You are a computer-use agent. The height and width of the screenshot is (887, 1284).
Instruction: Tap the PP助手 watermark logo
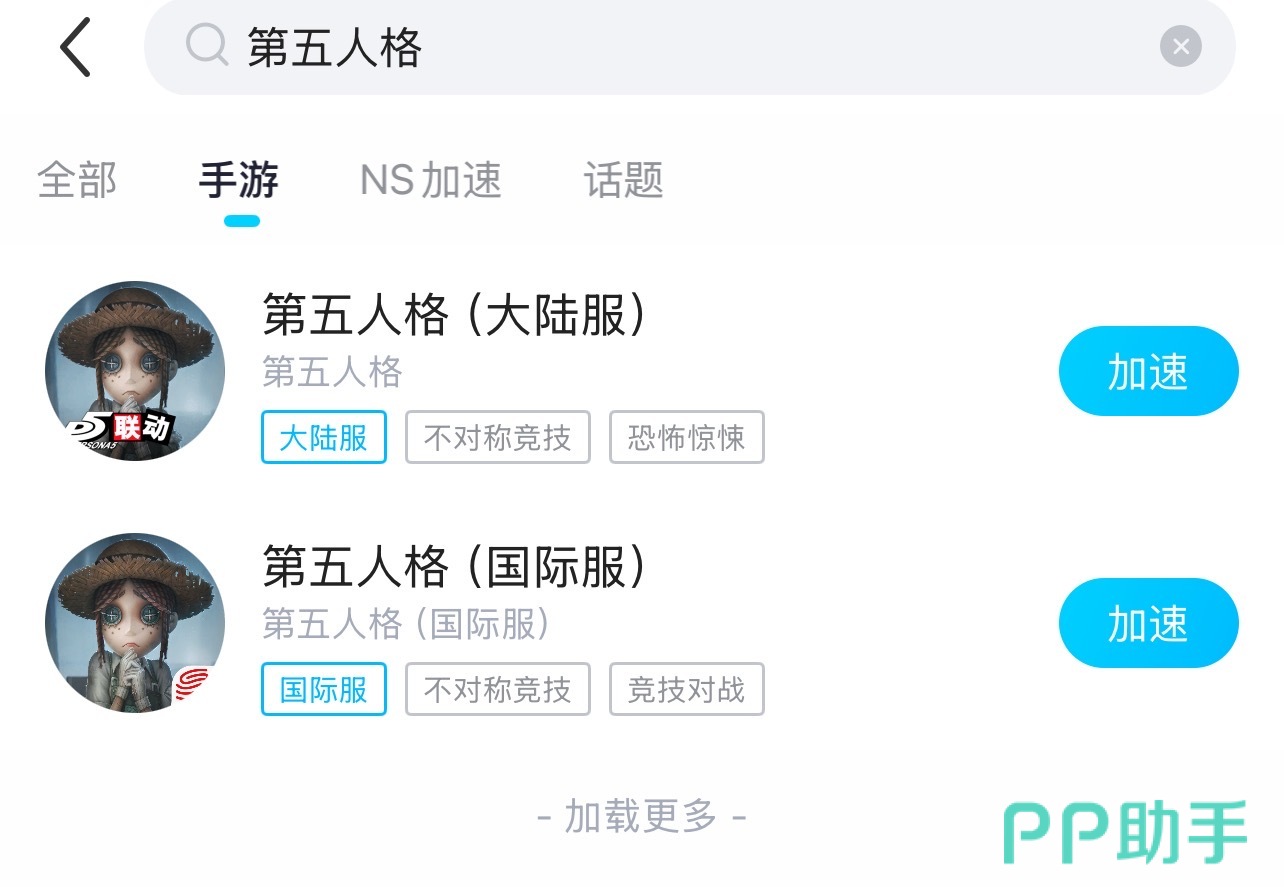pos(1125,832)
